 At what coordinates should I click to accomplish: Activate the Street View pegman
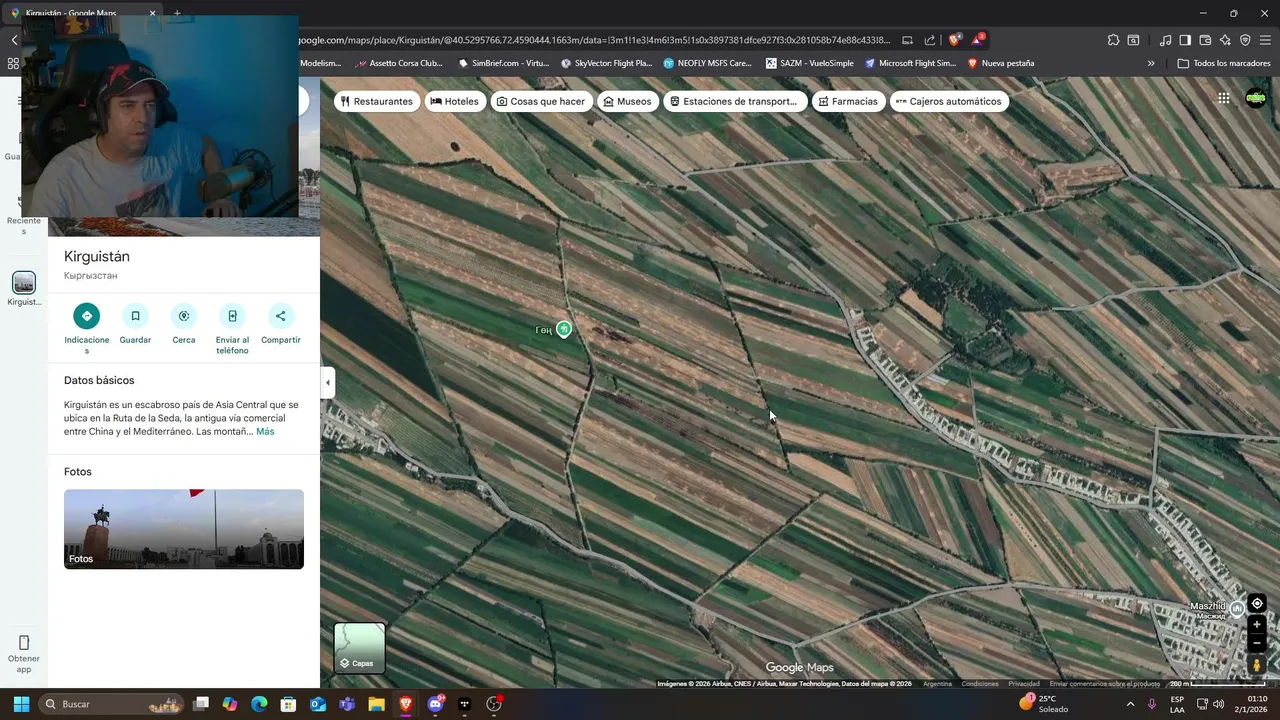(1257, 665)
